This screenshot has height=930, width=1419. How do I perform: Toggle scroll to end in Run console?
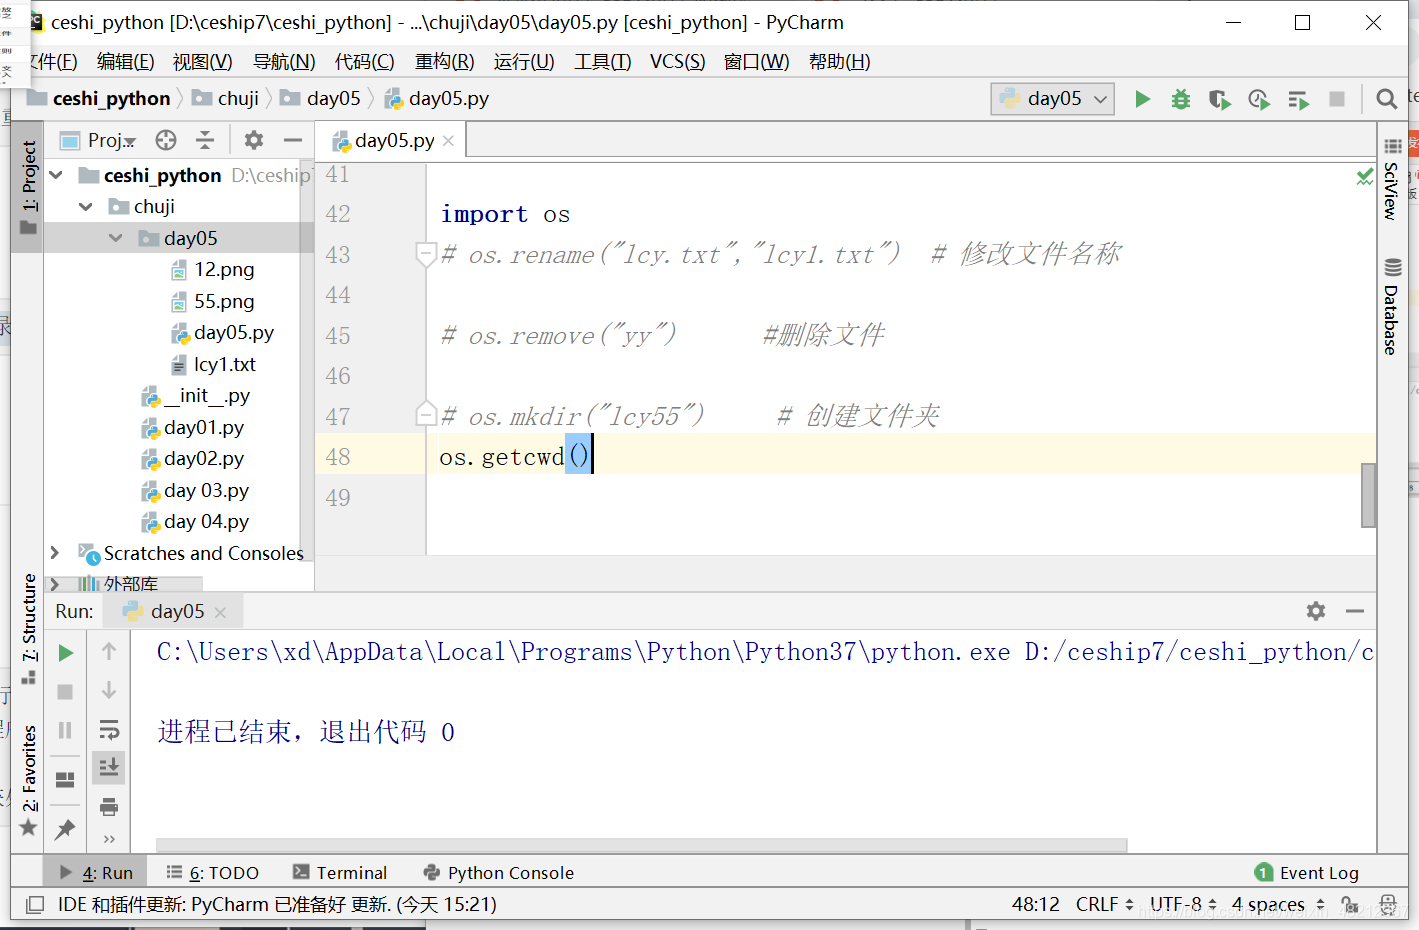(x=109, y=768)
